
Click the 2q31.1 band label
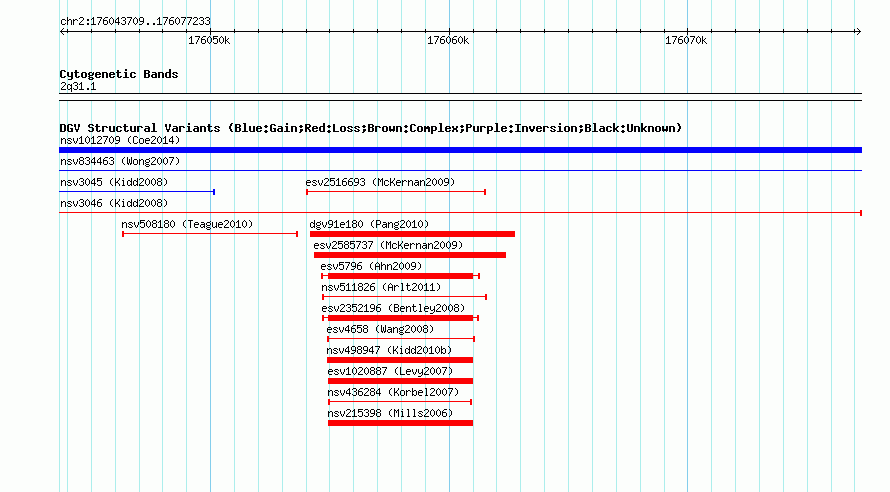pos(78,86)
